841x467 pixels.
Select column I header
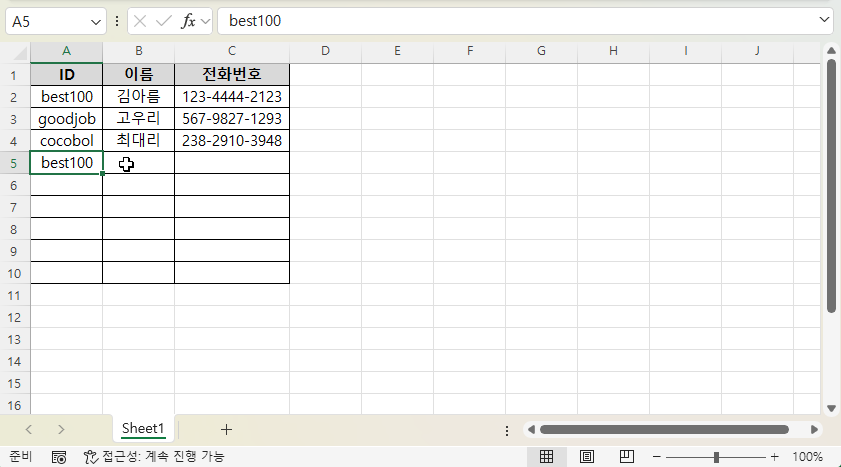coord(685,51)
